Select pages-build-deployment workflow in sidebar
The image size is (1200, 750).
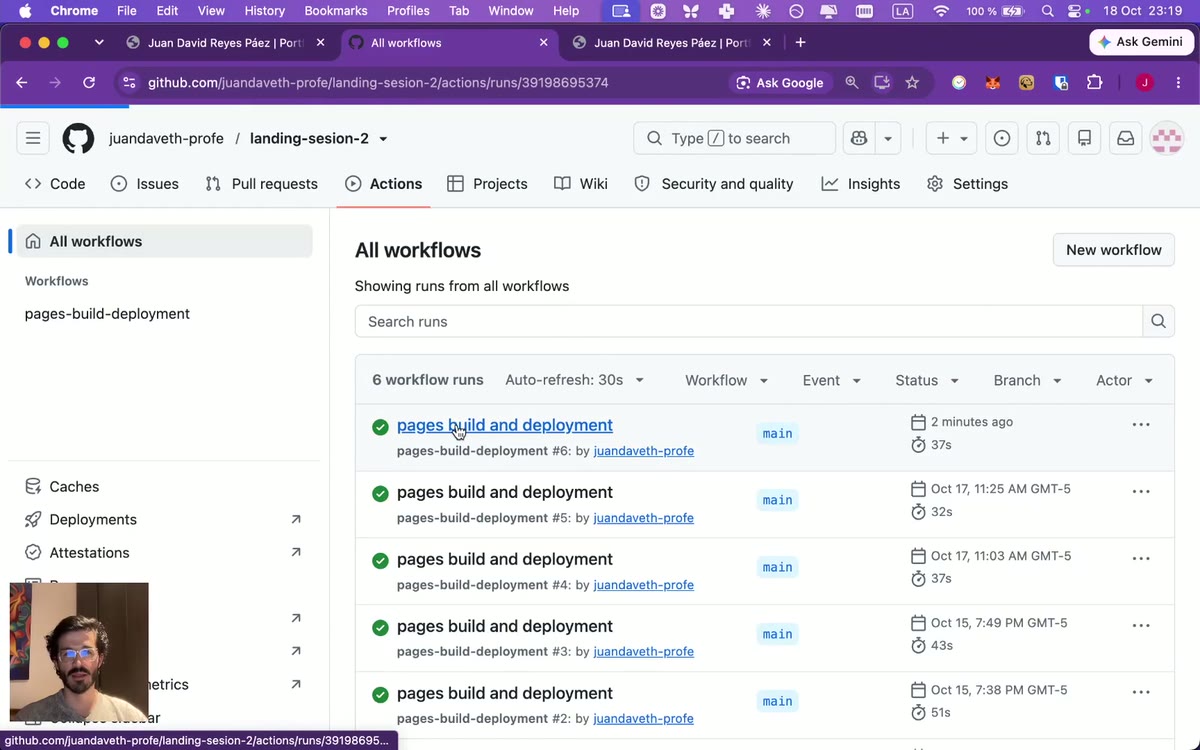[107, 314]
